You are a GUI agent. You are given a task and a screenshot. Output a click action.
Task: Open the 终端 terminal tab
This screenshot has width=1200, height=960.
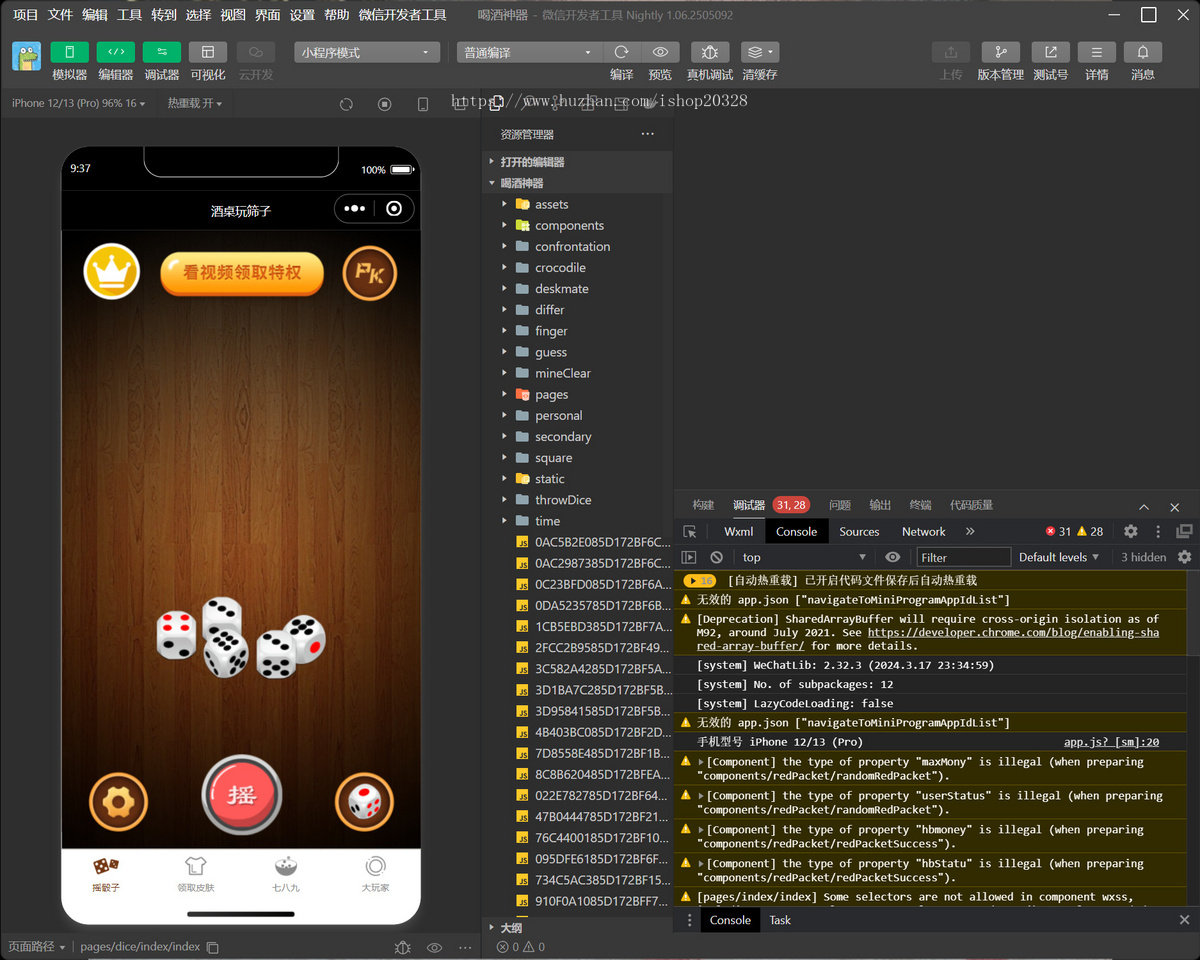pyautogui.click(x=920, y=505)
